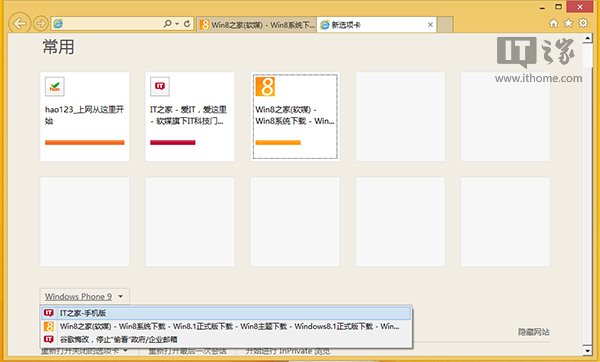Screen dimensions: 600x362
Task: Expand the address bar search dropdown arrow
Action: (x=177, y=24)
